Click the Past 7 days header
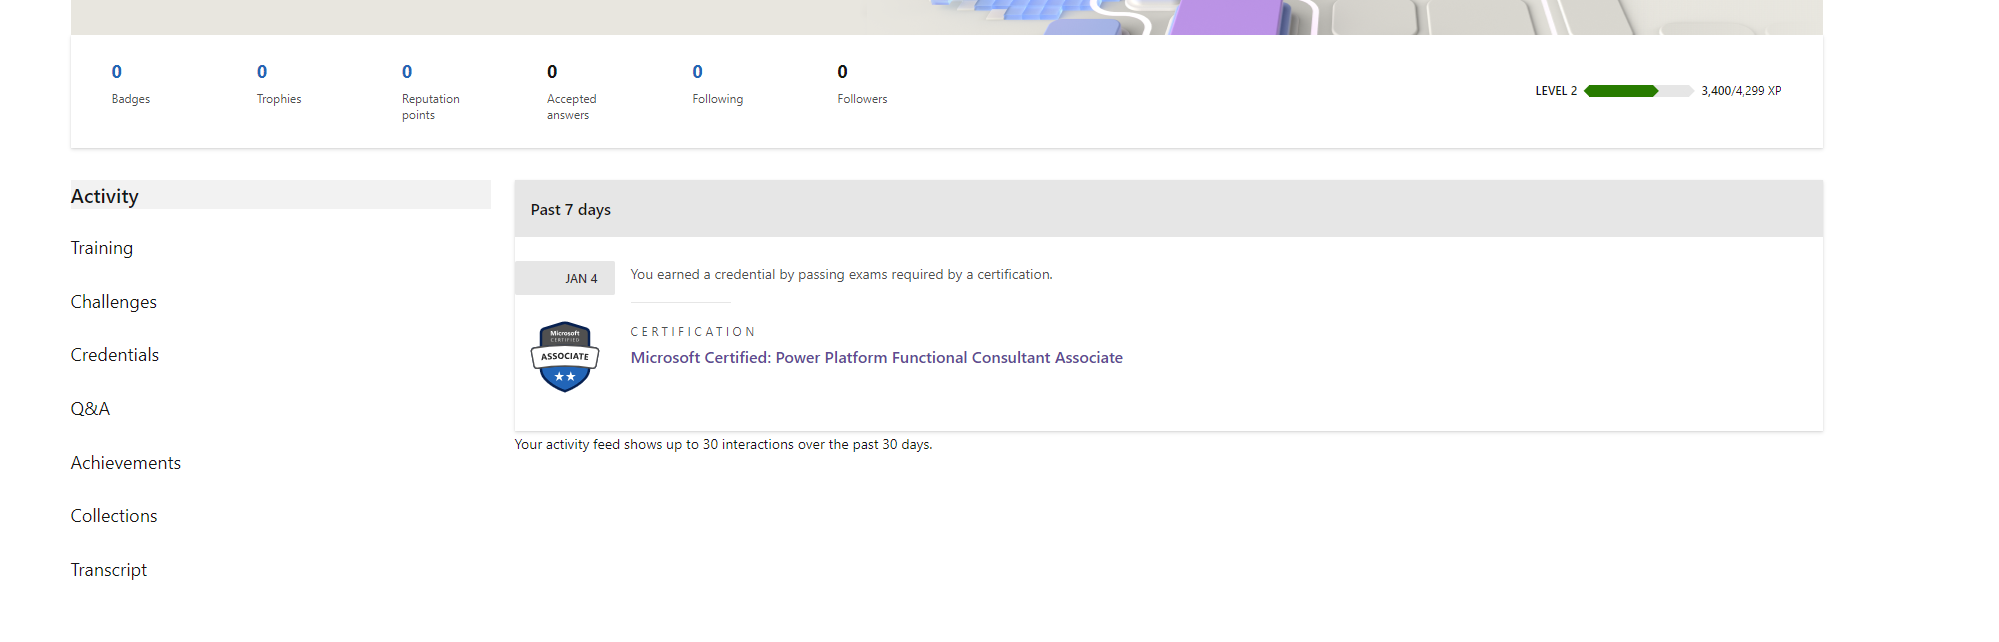Screen dimensions: 1999x642 (1168, 209)
